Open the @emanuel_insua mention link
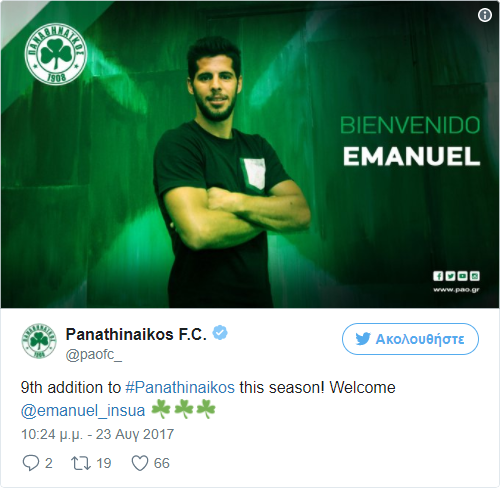 pyautogui.click(x=83, y=410)
